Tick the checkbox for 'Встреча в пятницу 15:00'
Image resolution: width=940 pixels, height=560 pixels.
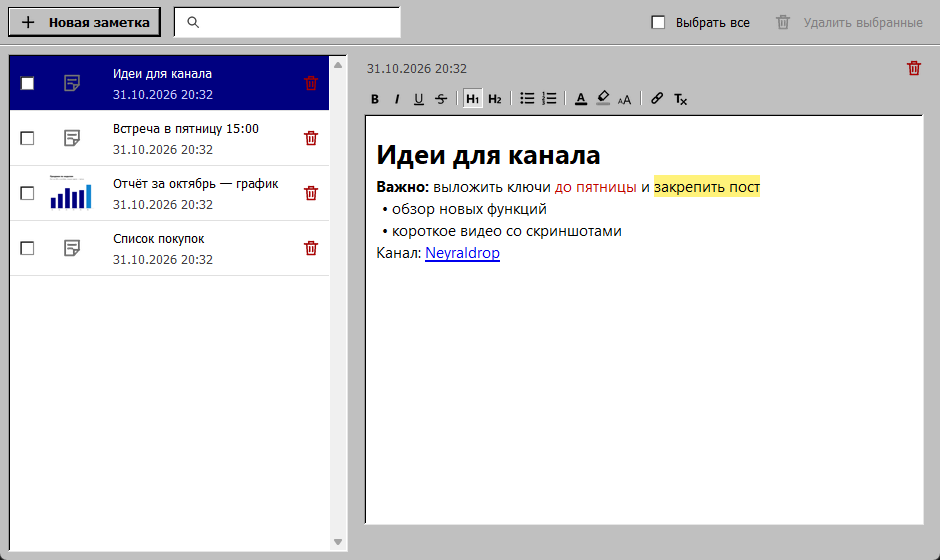pos(27,138)
